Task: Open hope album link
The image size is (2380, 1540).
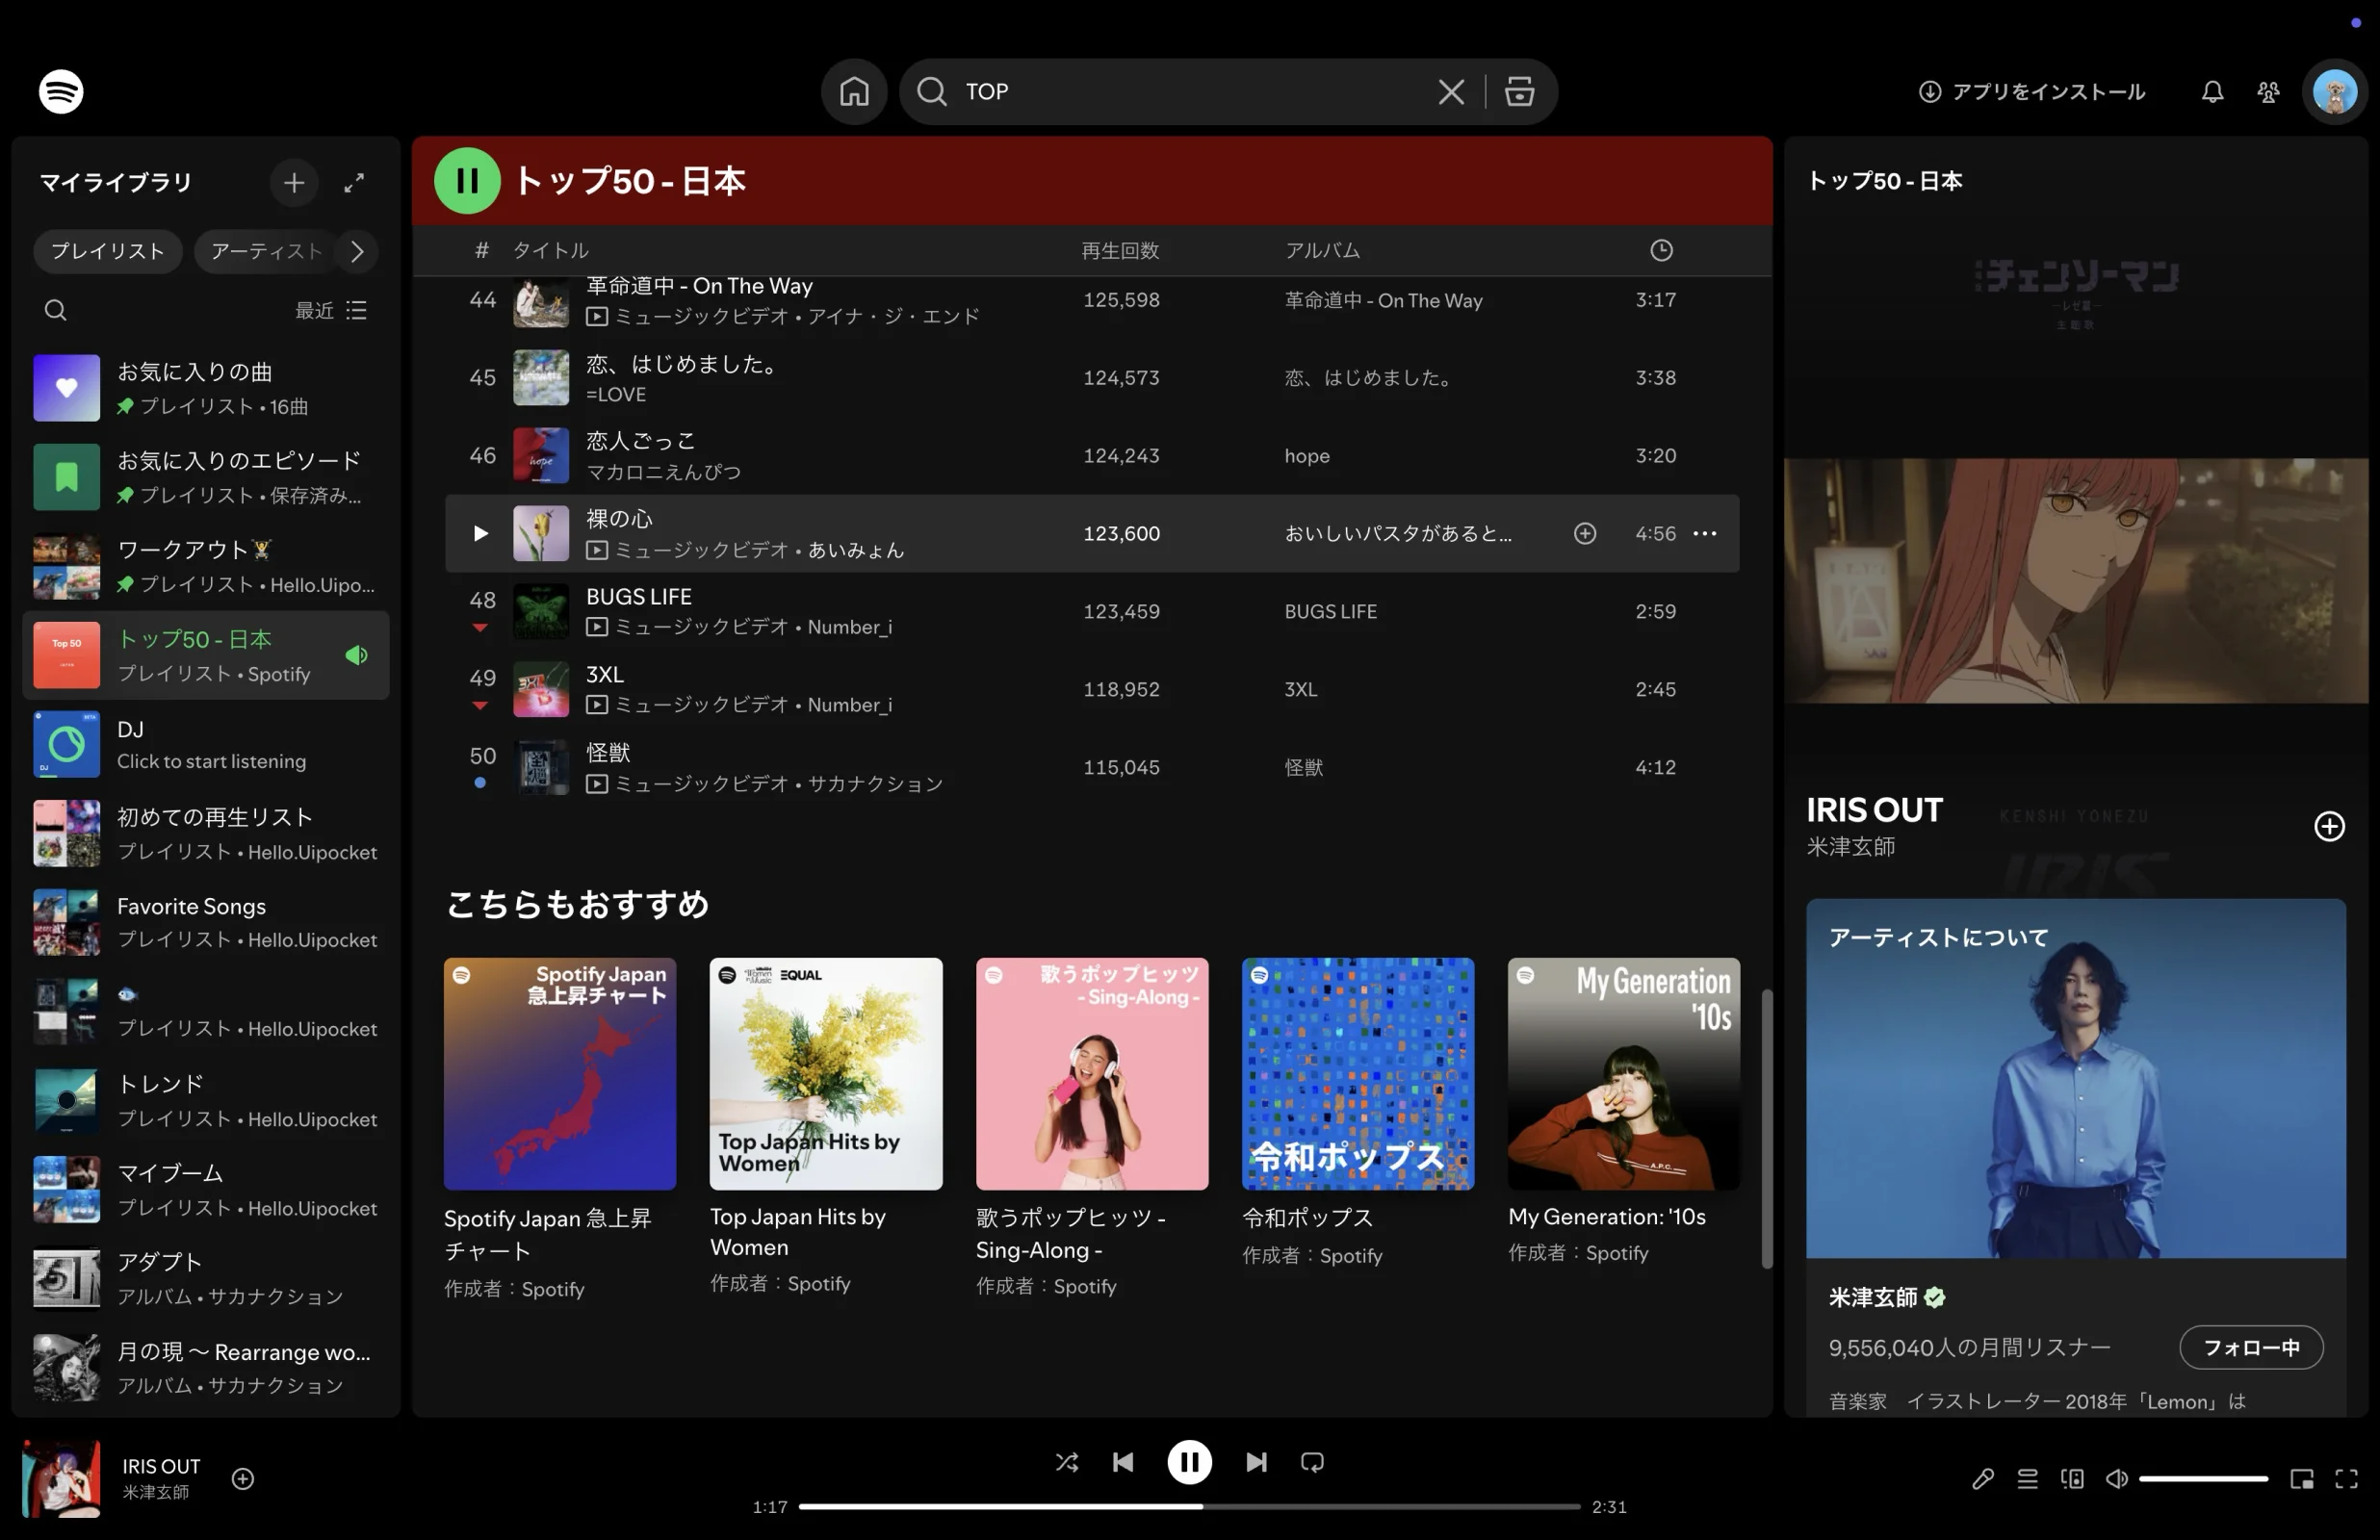Action: [1306, 455]
